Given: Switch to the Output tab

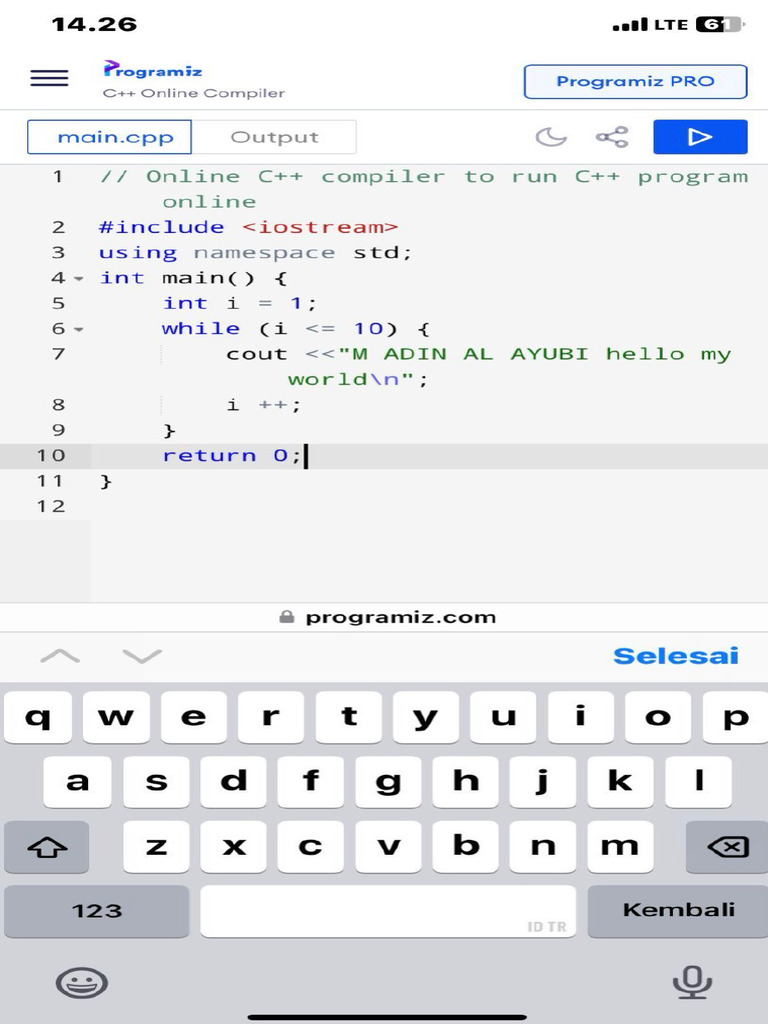Looking at the screenshot, I should click(x=274, y=137).
